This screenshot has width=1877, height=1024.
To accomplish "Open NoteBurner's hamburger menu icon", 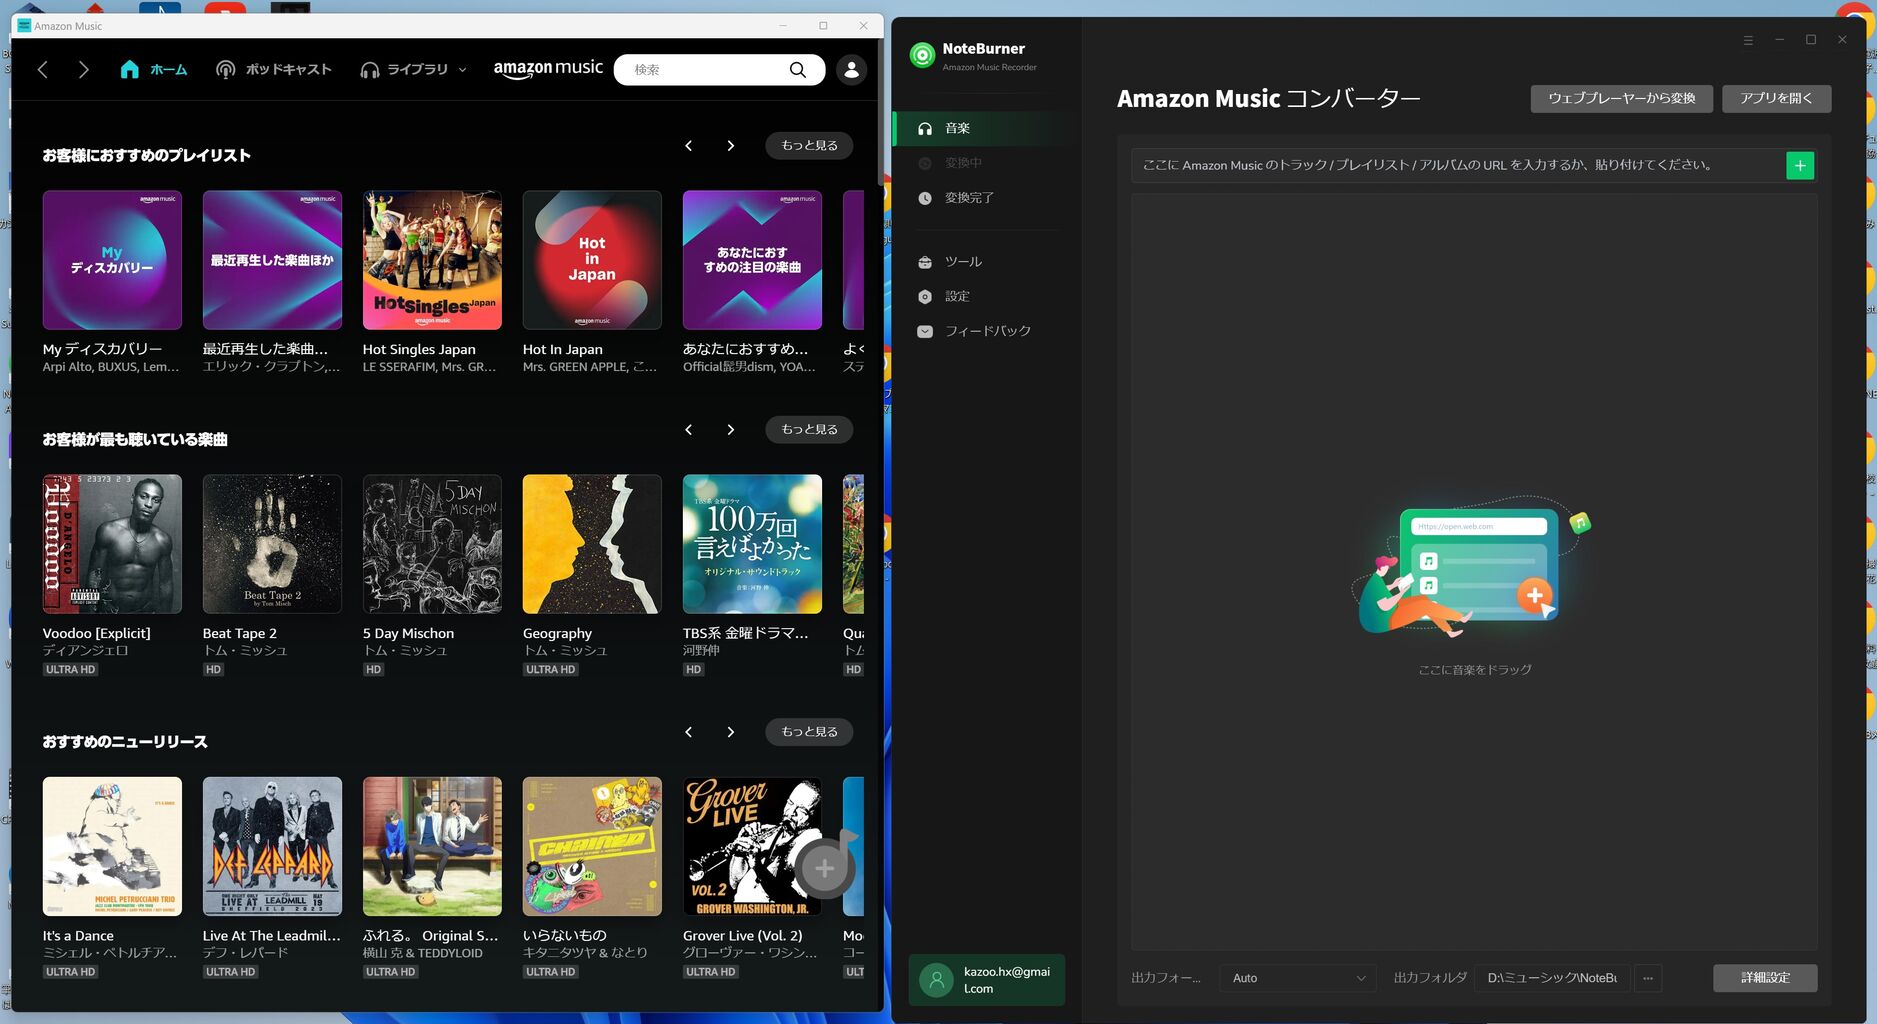I will pyautogui.click(x=1747, y=39).
